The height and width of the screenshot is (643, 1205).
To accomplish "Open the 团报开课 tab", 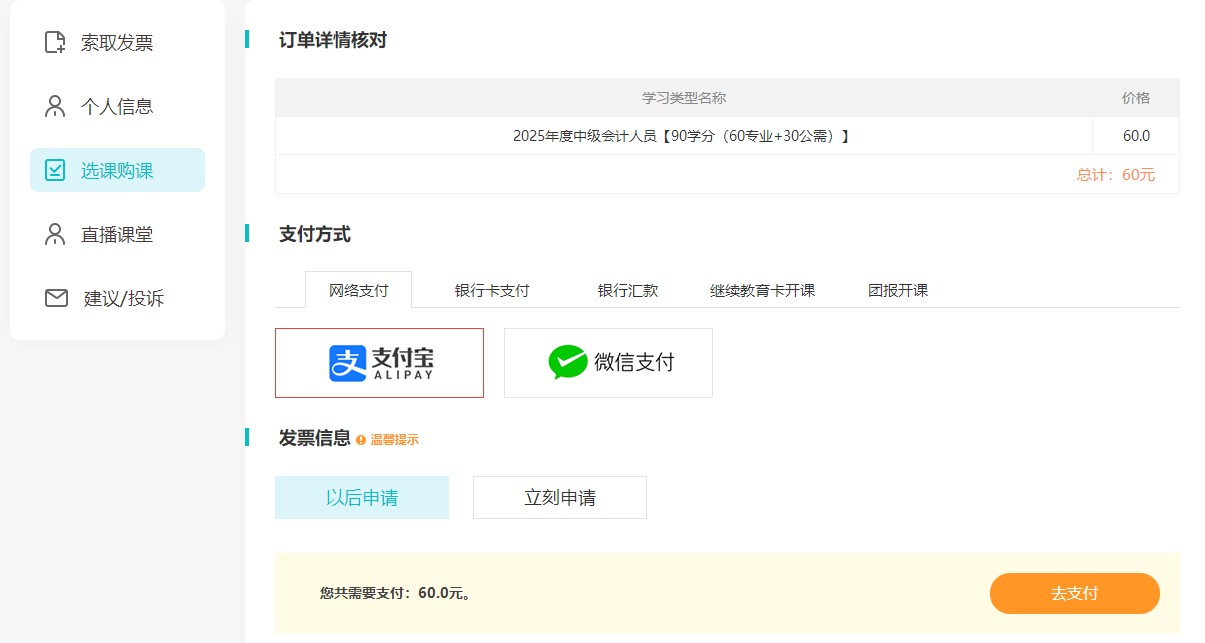I will [x=897, y=289].
